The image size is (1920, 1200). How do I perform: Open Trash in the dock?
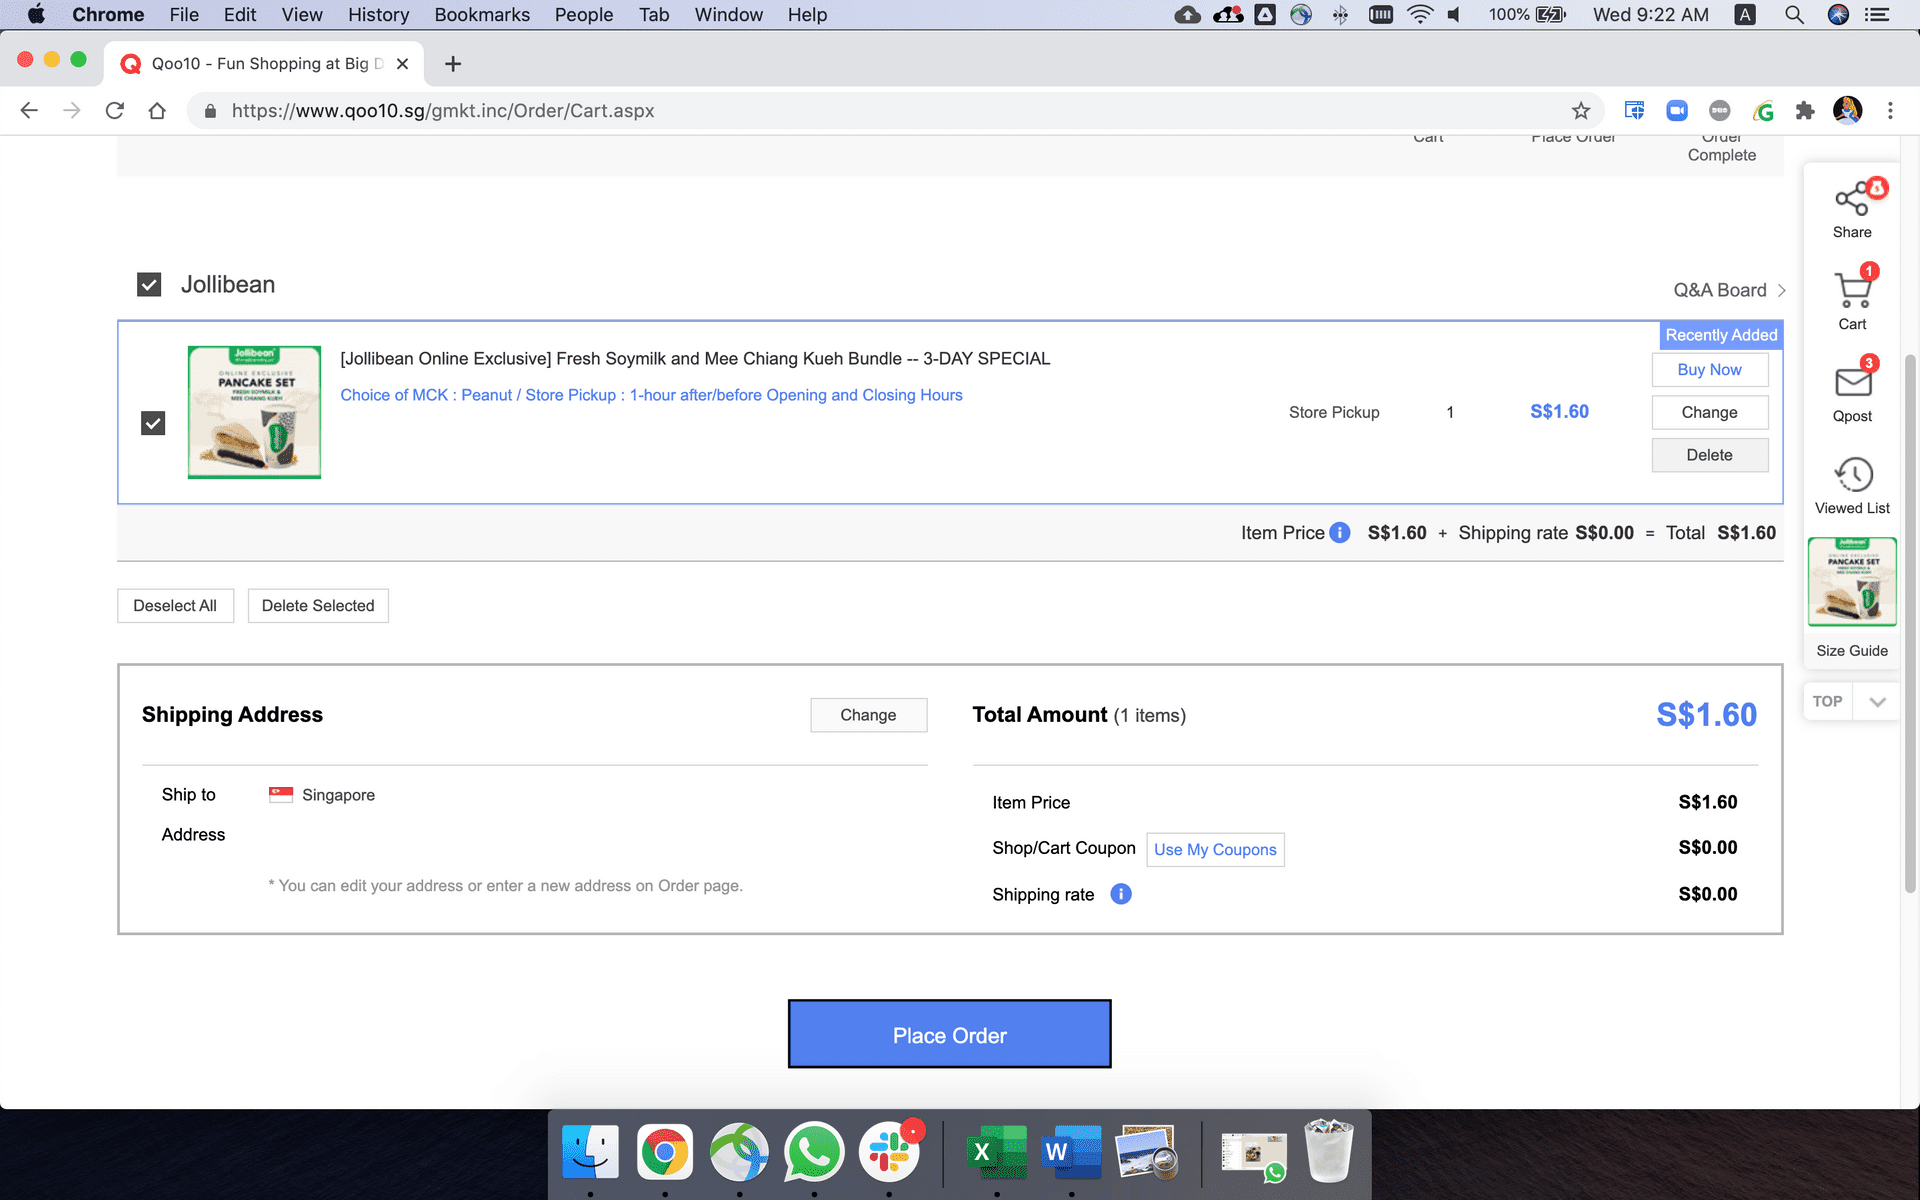click(x=1329, y=1152)
